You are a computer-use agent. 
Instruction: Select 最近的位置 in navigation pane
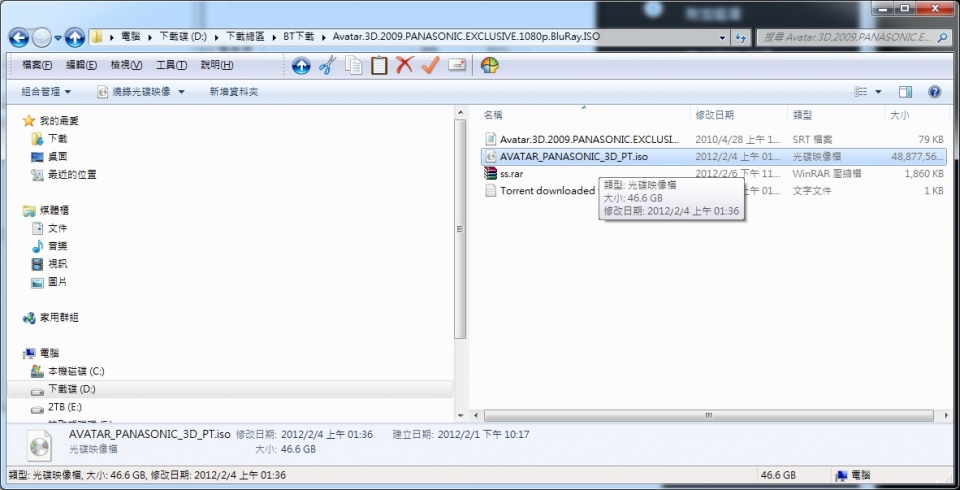click(x=72, y=175)
